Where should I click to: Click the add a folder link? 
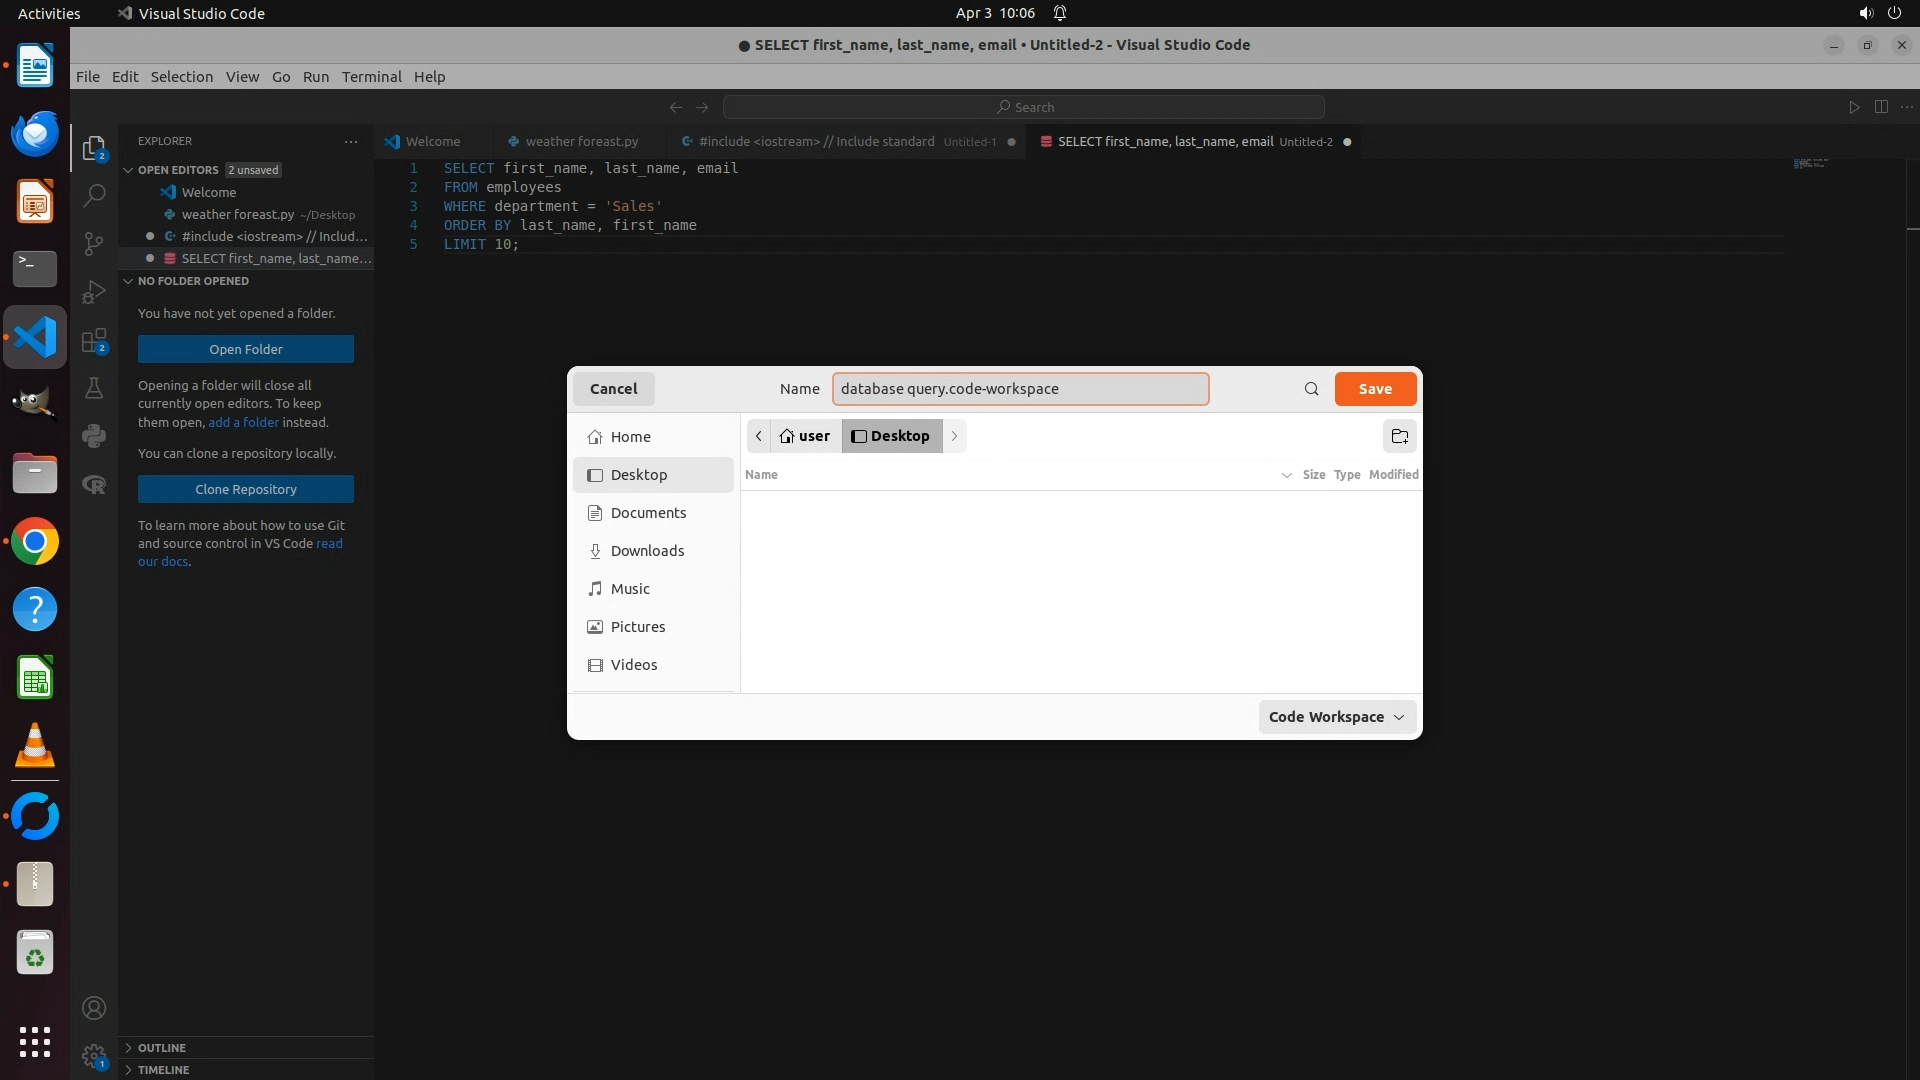click(x=243, y=422)
